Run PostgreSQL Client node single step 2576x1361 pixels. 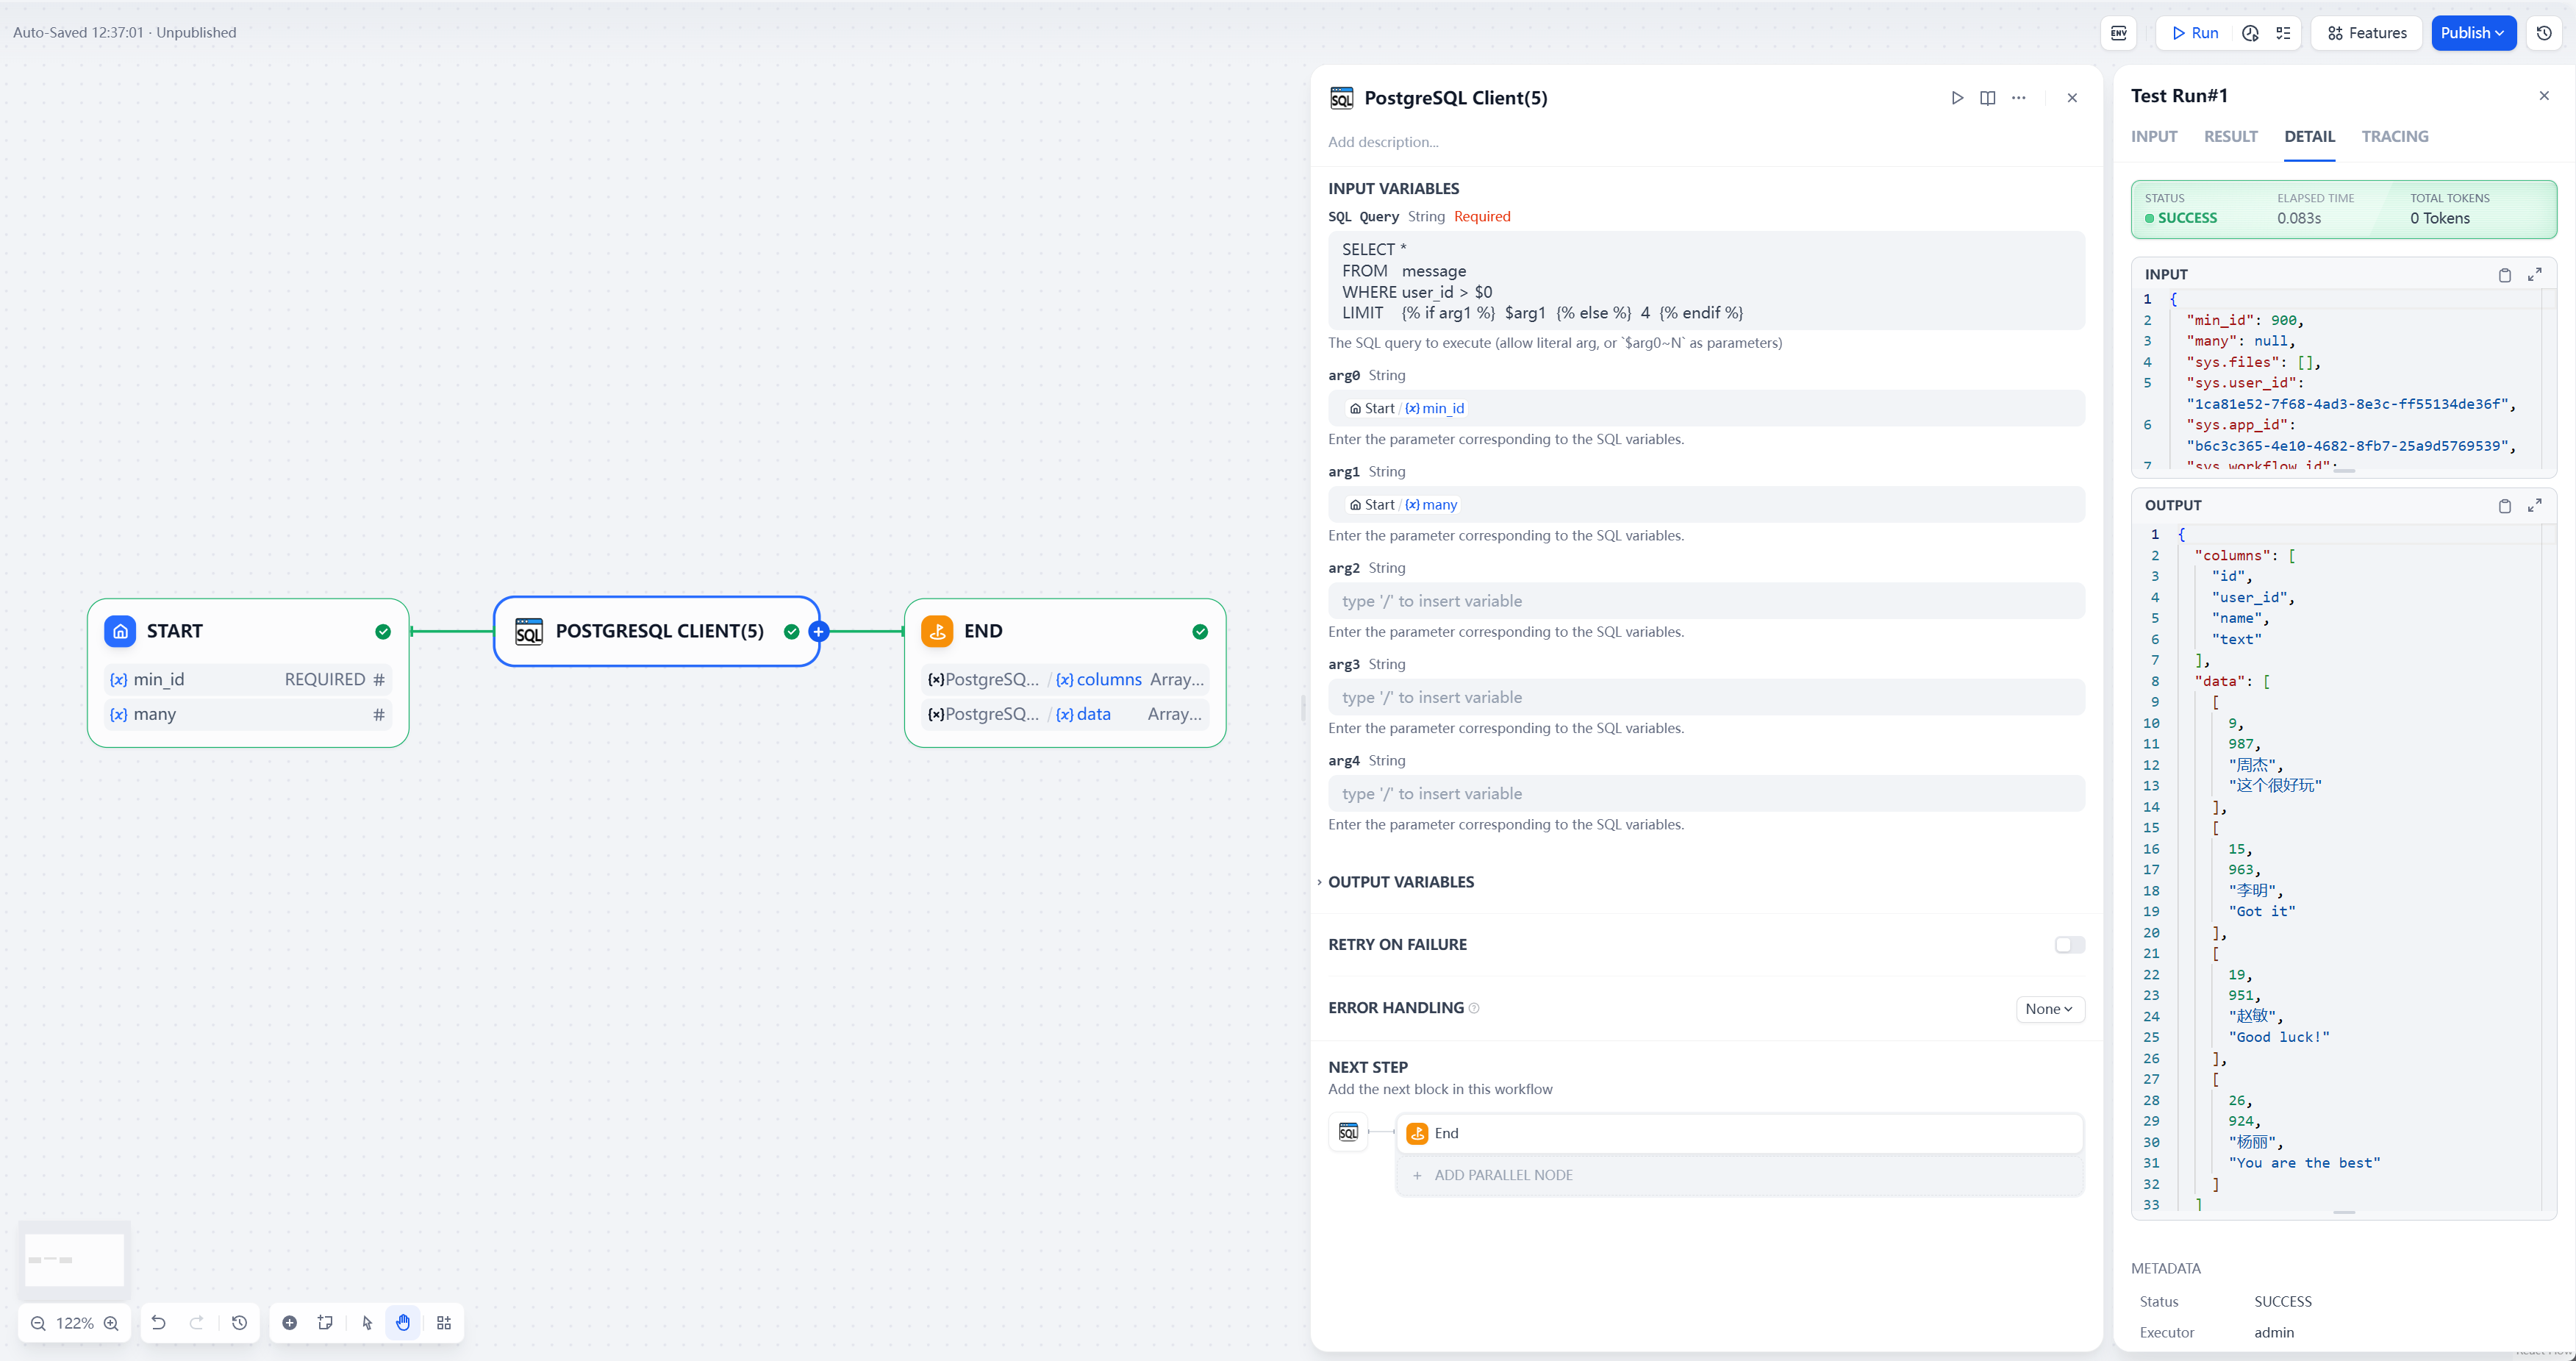coord(1957,98)
